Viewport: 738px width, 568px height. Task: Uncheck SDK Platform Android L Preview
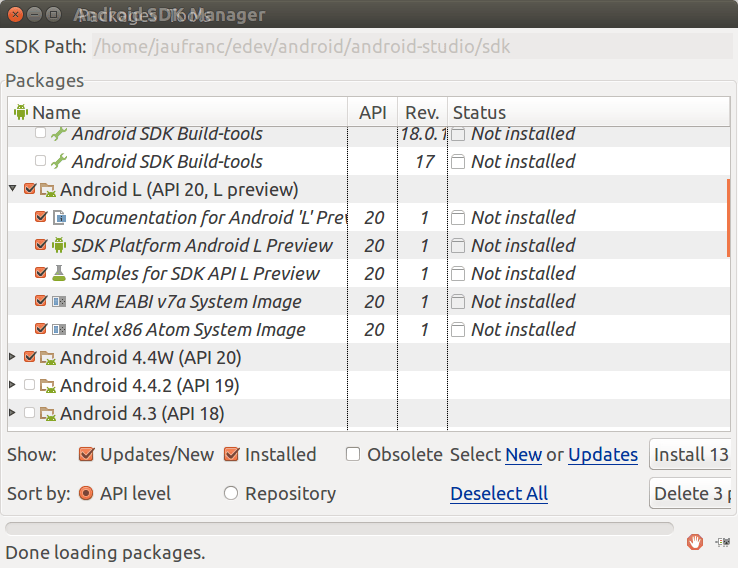(x=41, y=244)
